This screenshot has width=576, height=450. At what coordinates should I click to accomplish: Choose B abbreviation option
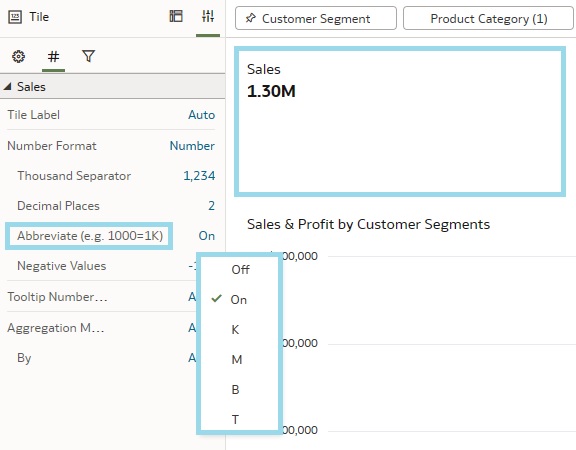[x=235, y=390]
